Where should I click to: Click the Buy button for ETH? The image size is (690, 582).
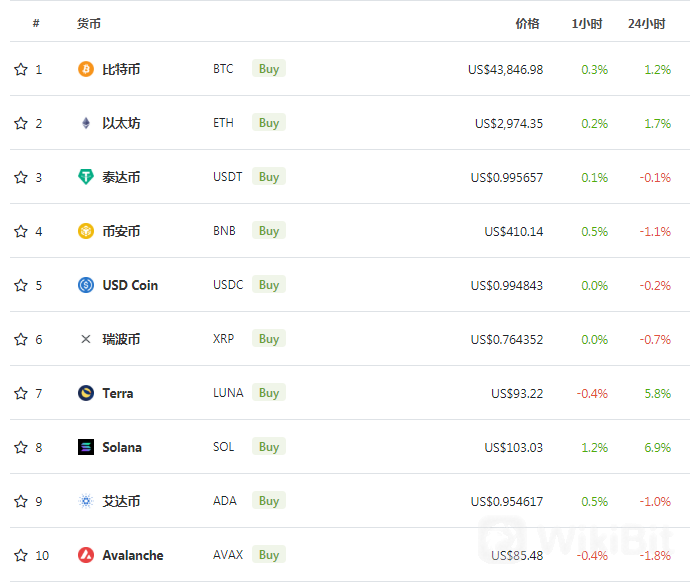pos(269,122)
